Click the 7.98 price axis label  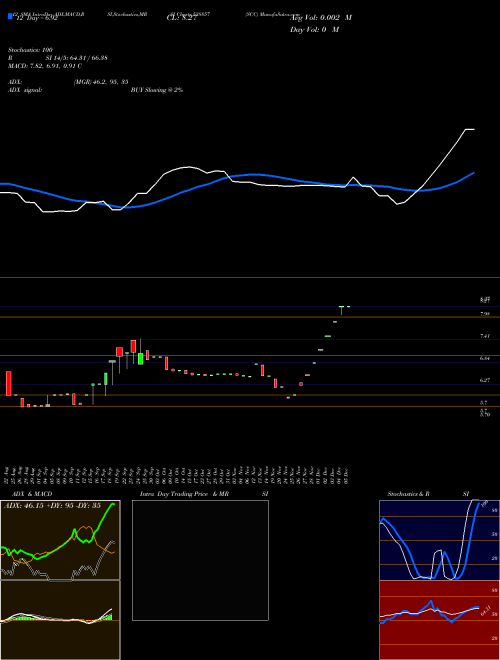coord(484,314)
